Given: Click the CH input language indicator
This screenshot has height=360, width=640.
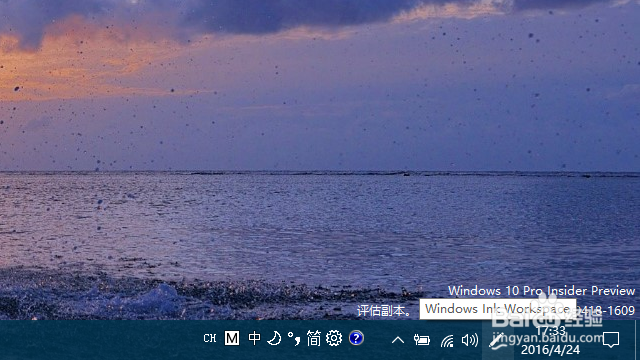Looking at the screenshot, I should click(x=209, y=338).
